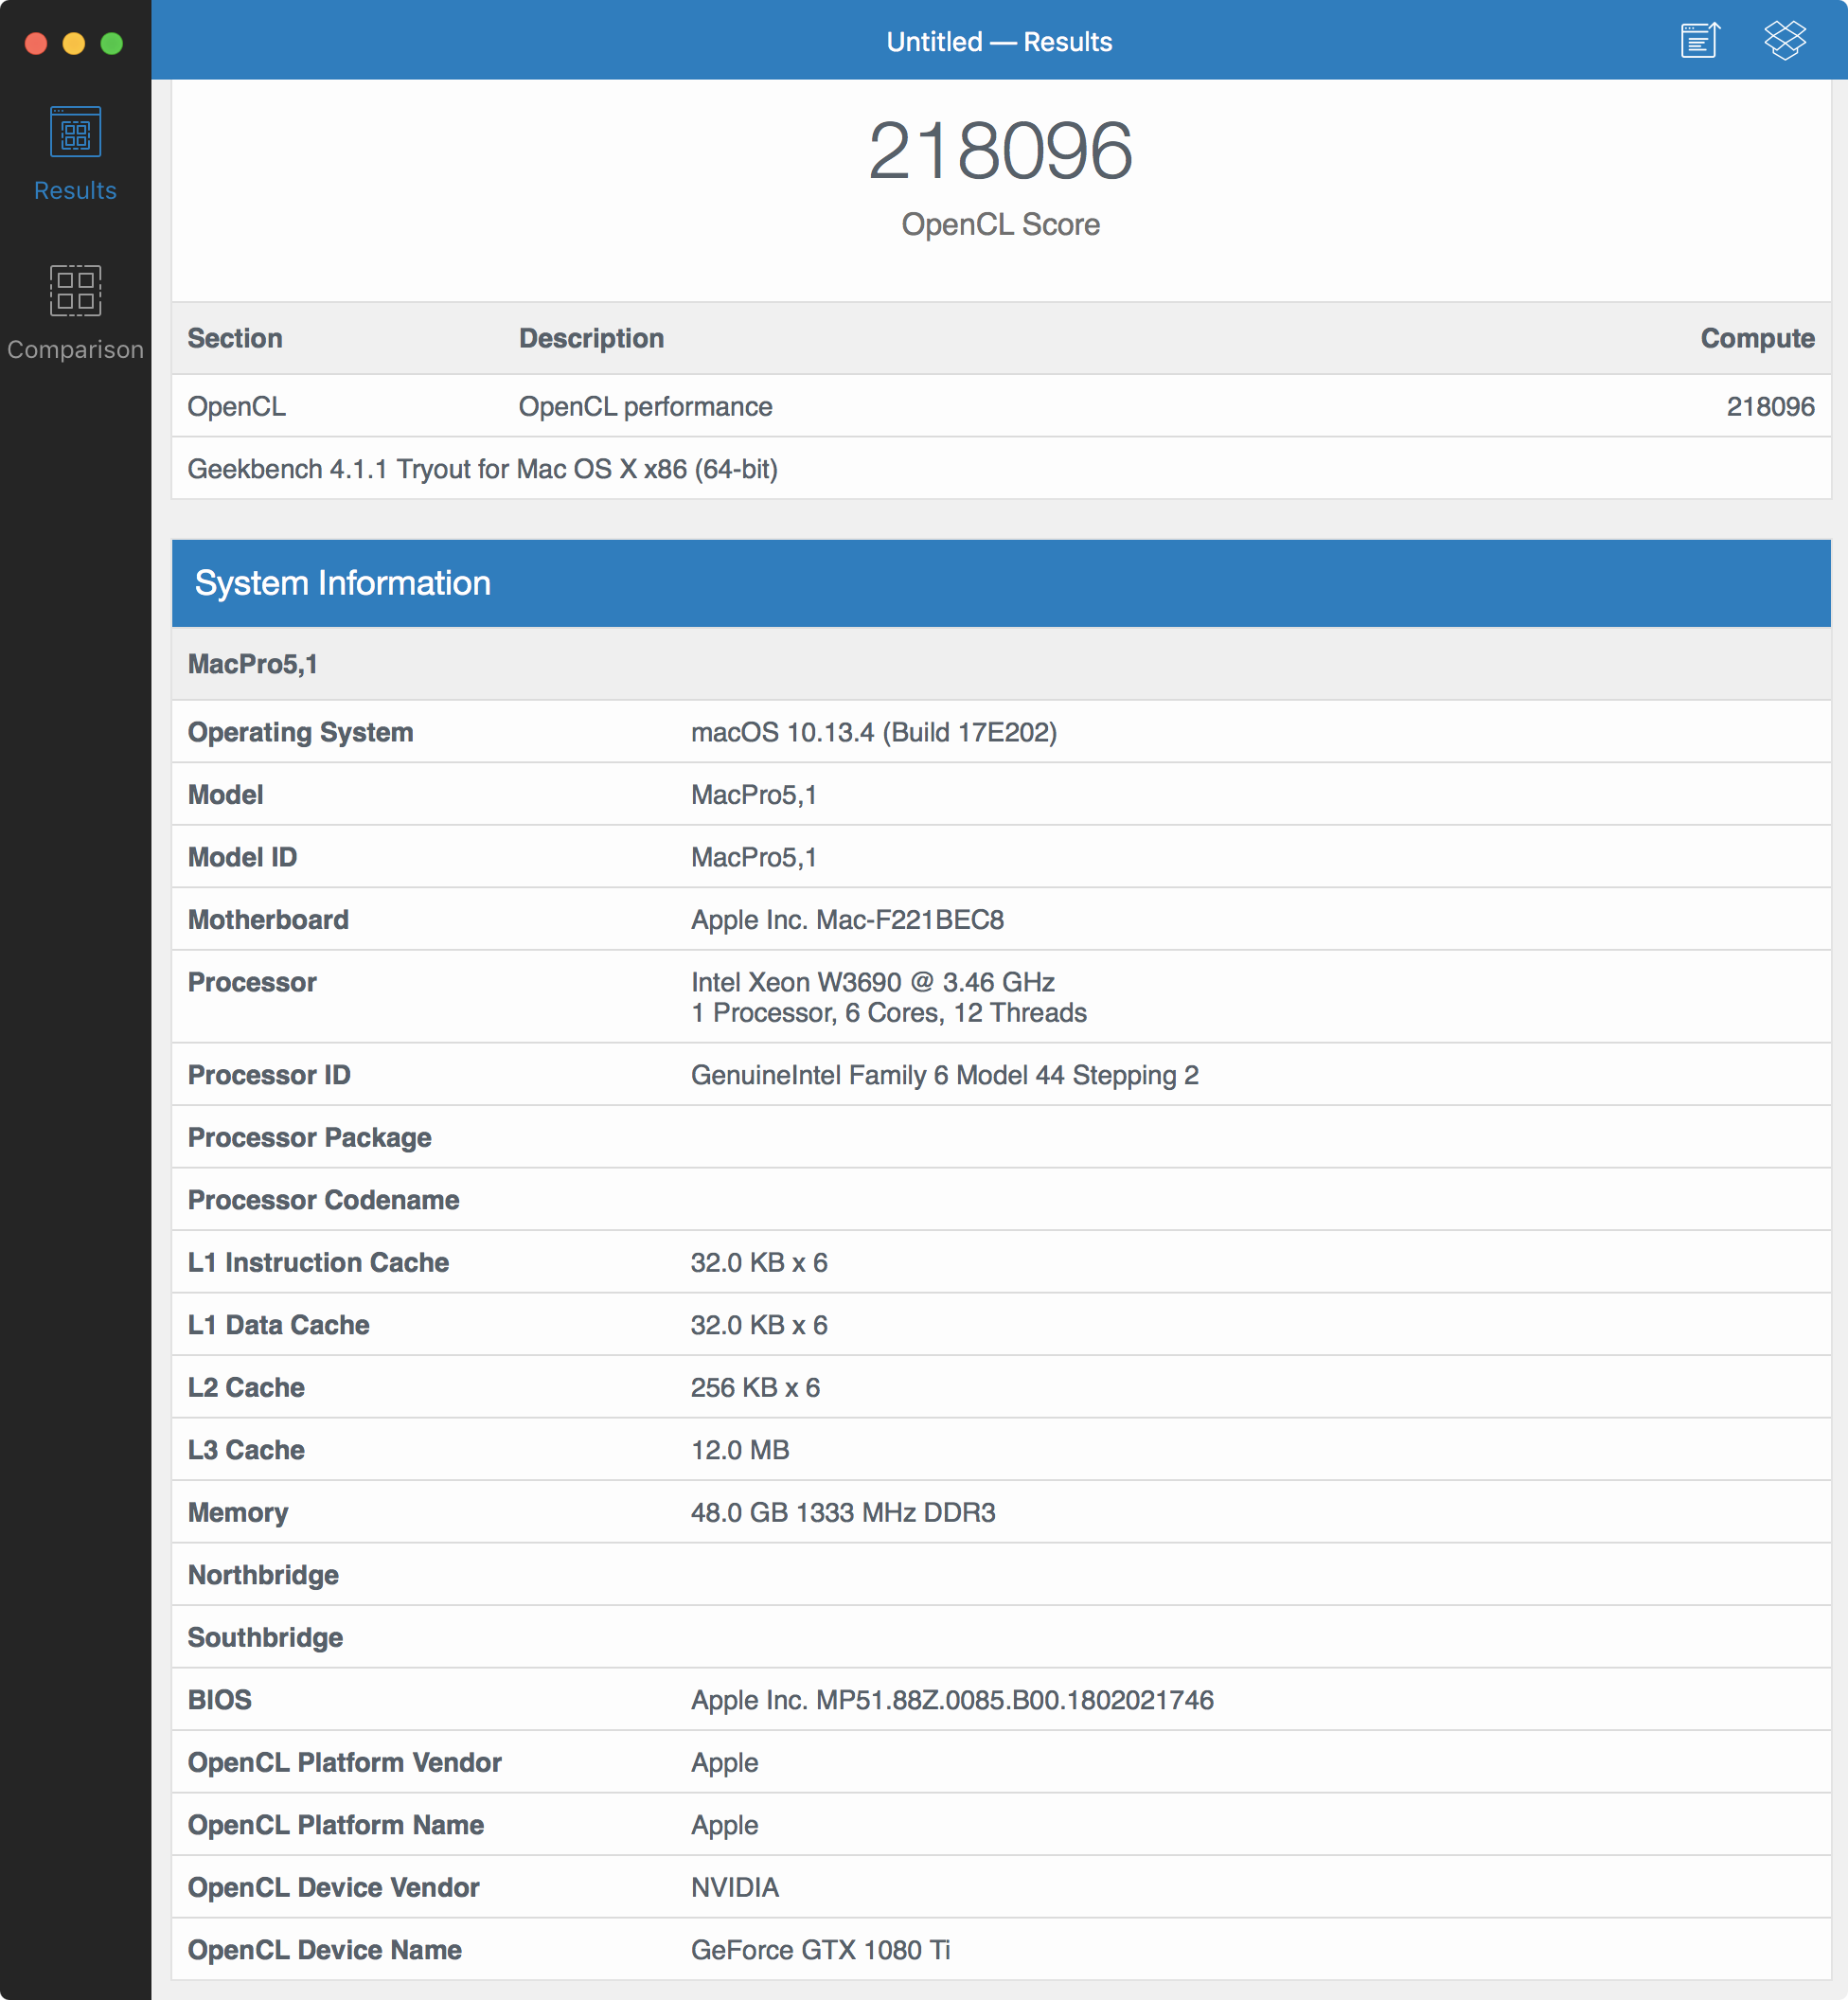Click the red close window button
Image resolution: width=1848 pixels, height=2000 pixels.
(x=36, y=43)
